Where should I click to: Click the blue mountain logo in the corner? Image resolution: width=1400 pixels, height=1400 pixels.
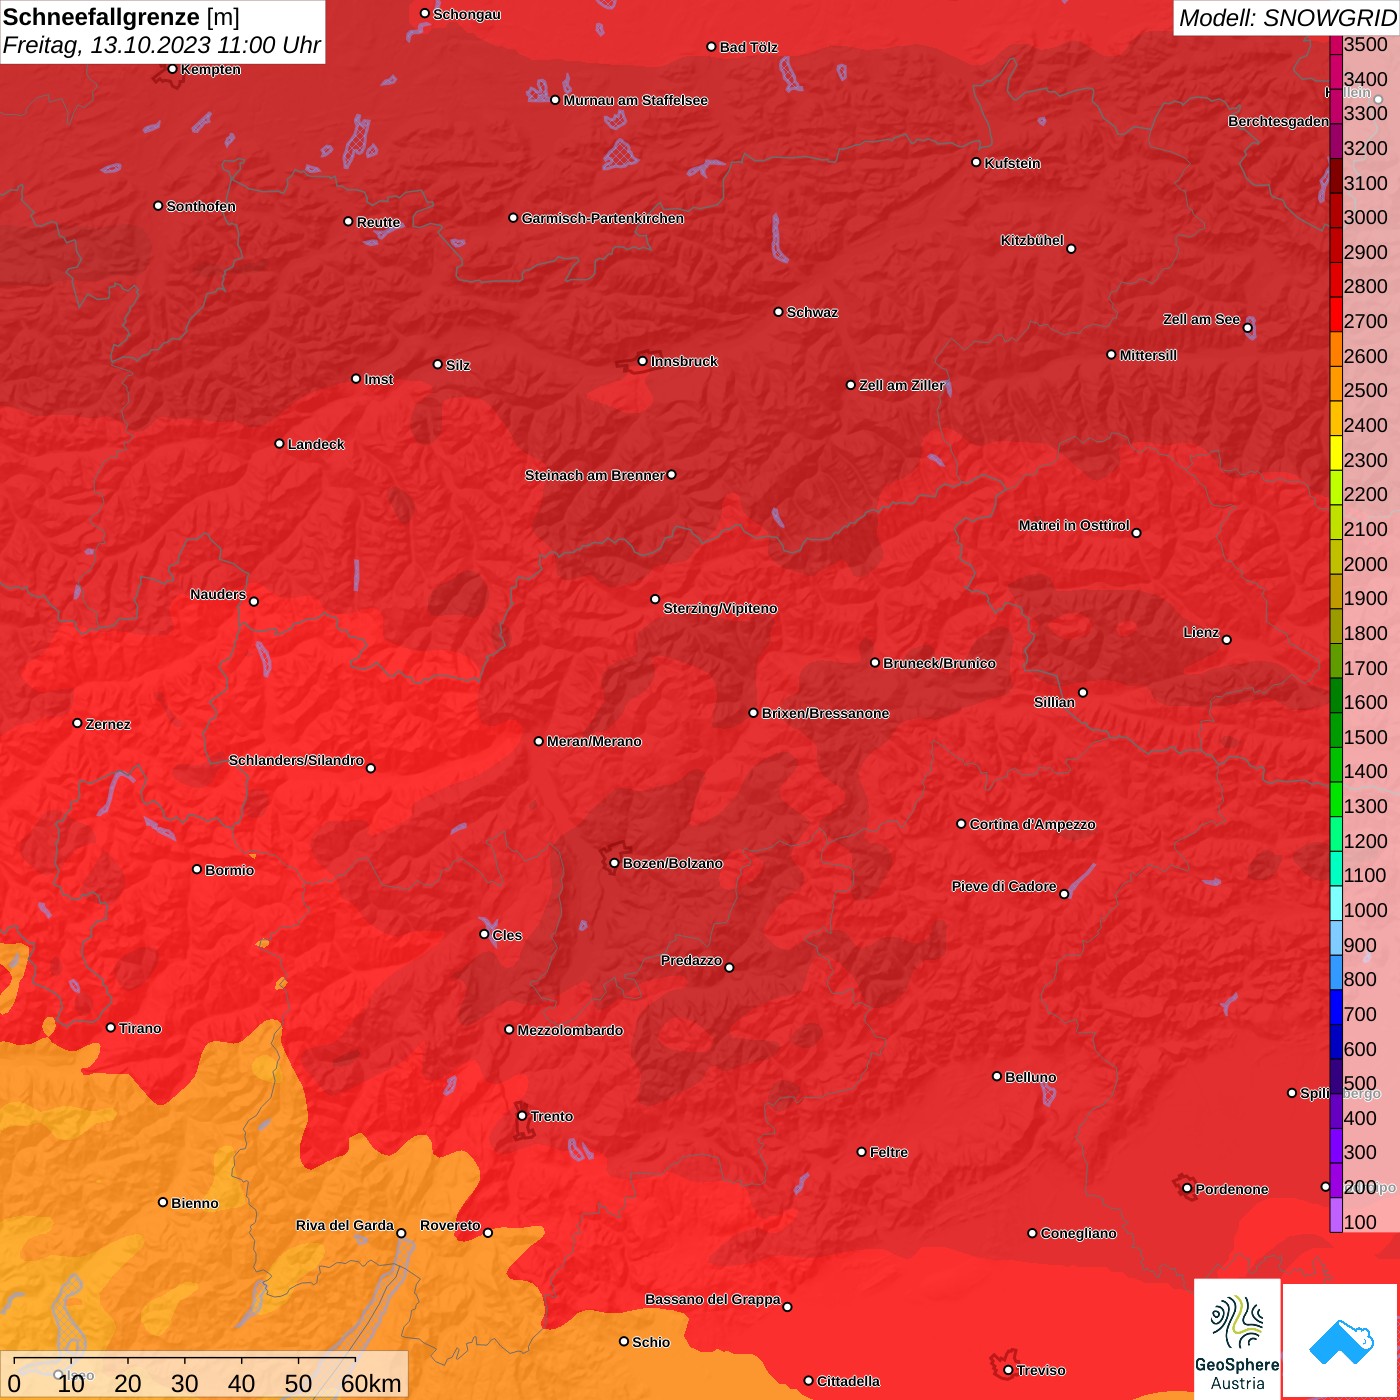pos(1341,1341)
